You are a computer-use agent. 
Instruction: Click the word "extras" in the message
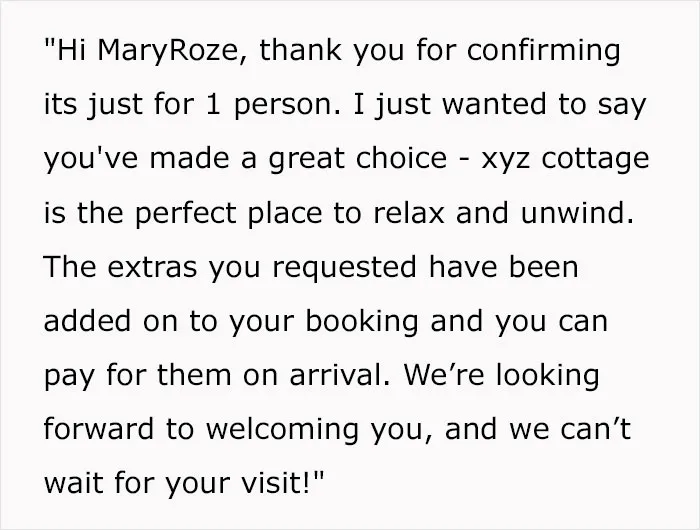(152, 267)
